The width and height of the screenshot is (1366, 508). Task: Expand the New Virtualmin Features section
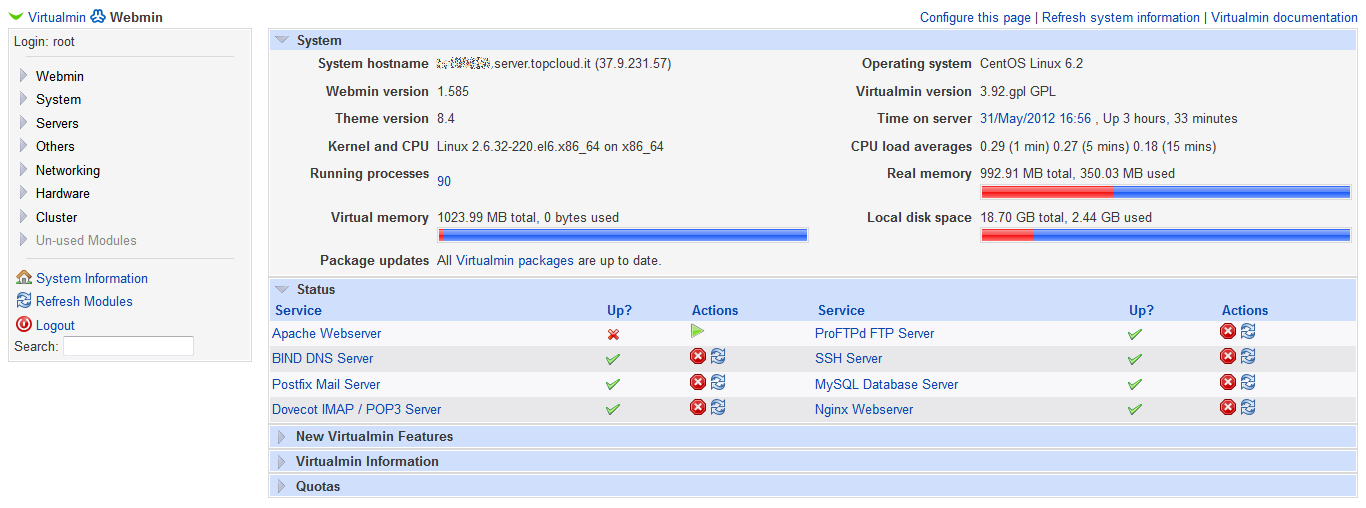pyautogui.click(x=282, y=437)
